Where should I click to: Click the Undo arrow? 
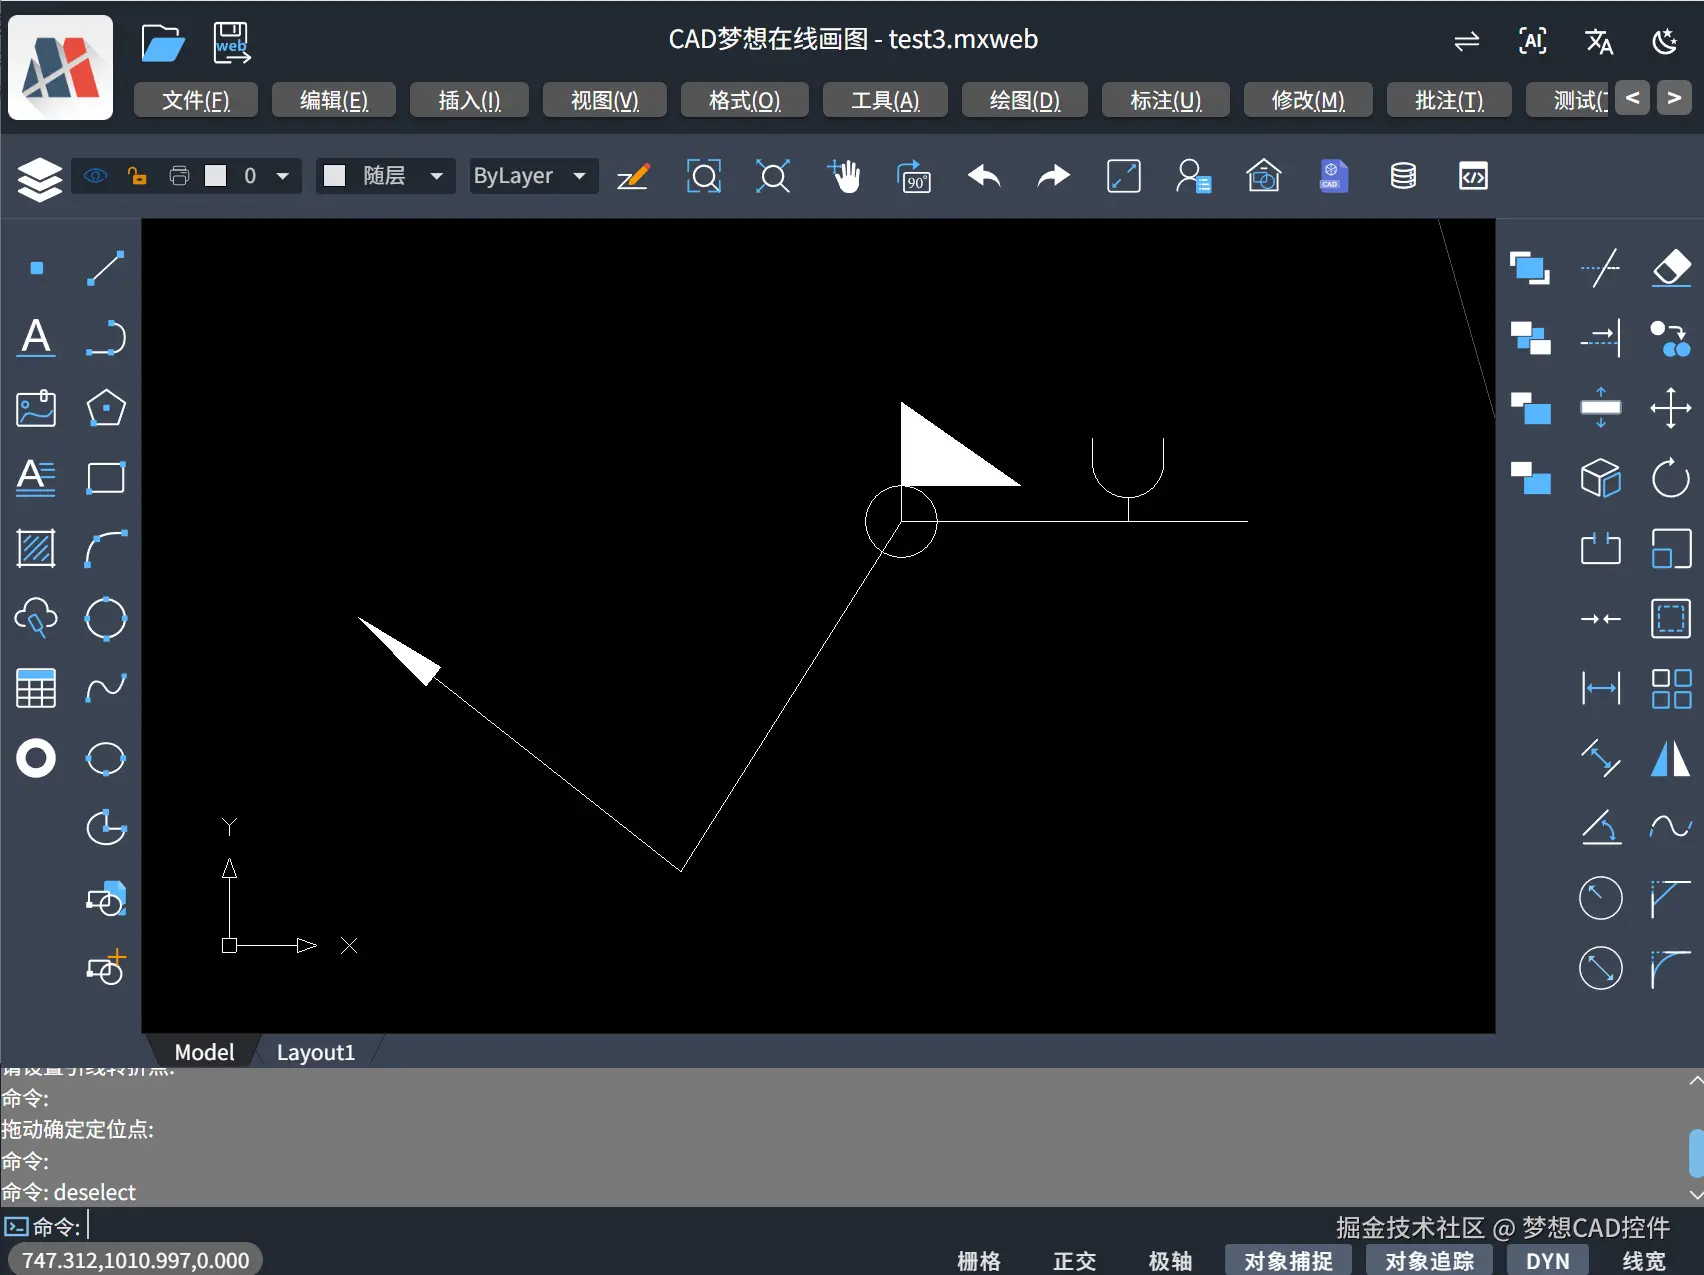tap(984, 177)
